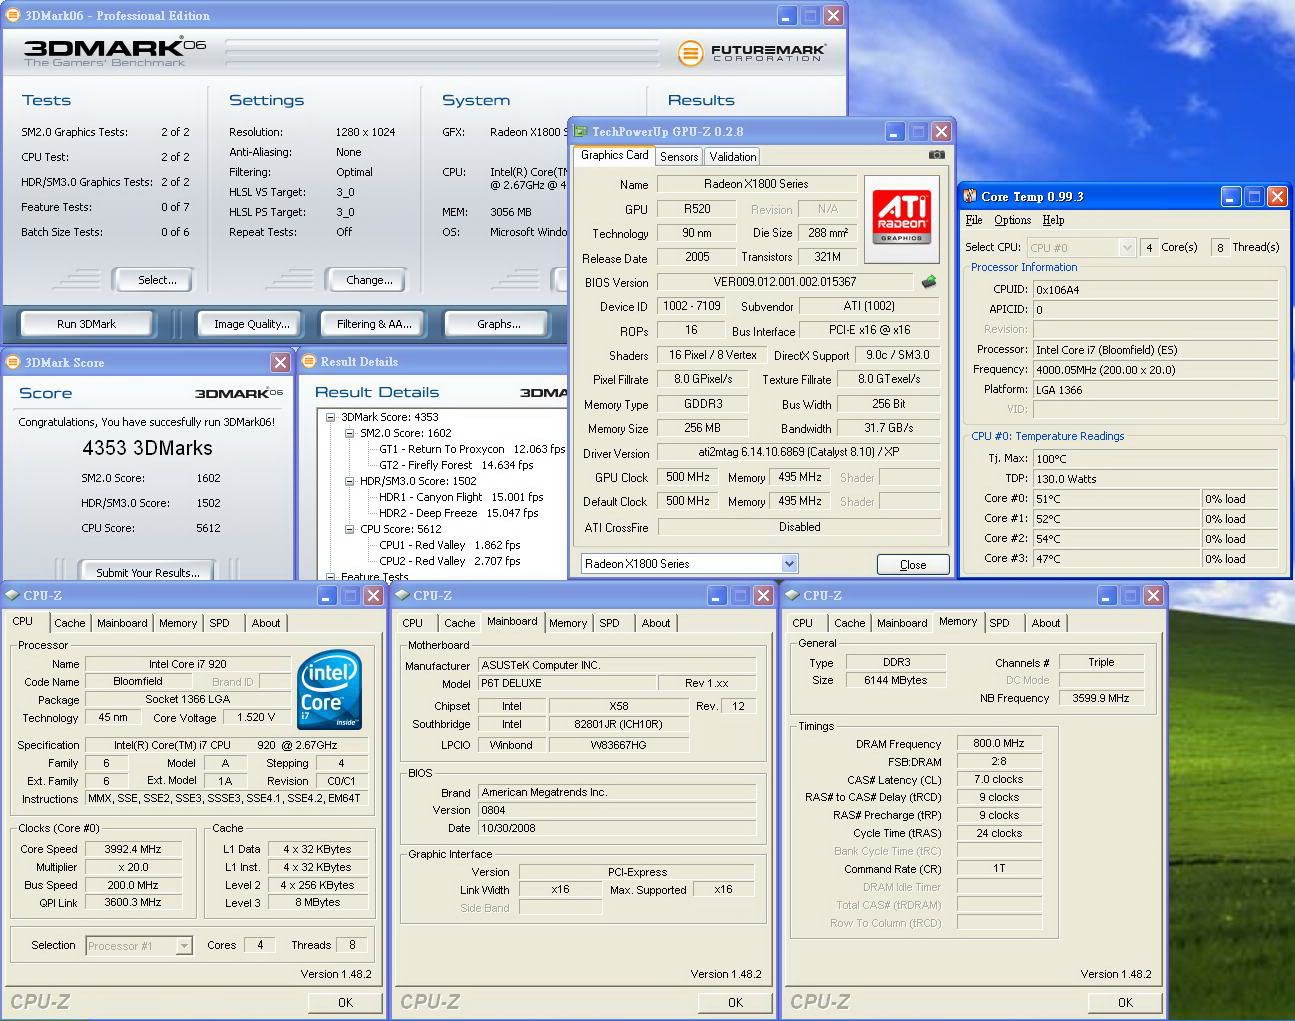Click the CPU-Z Mainboard window title icon
Screen dimensions: 1295x1021
403,595
